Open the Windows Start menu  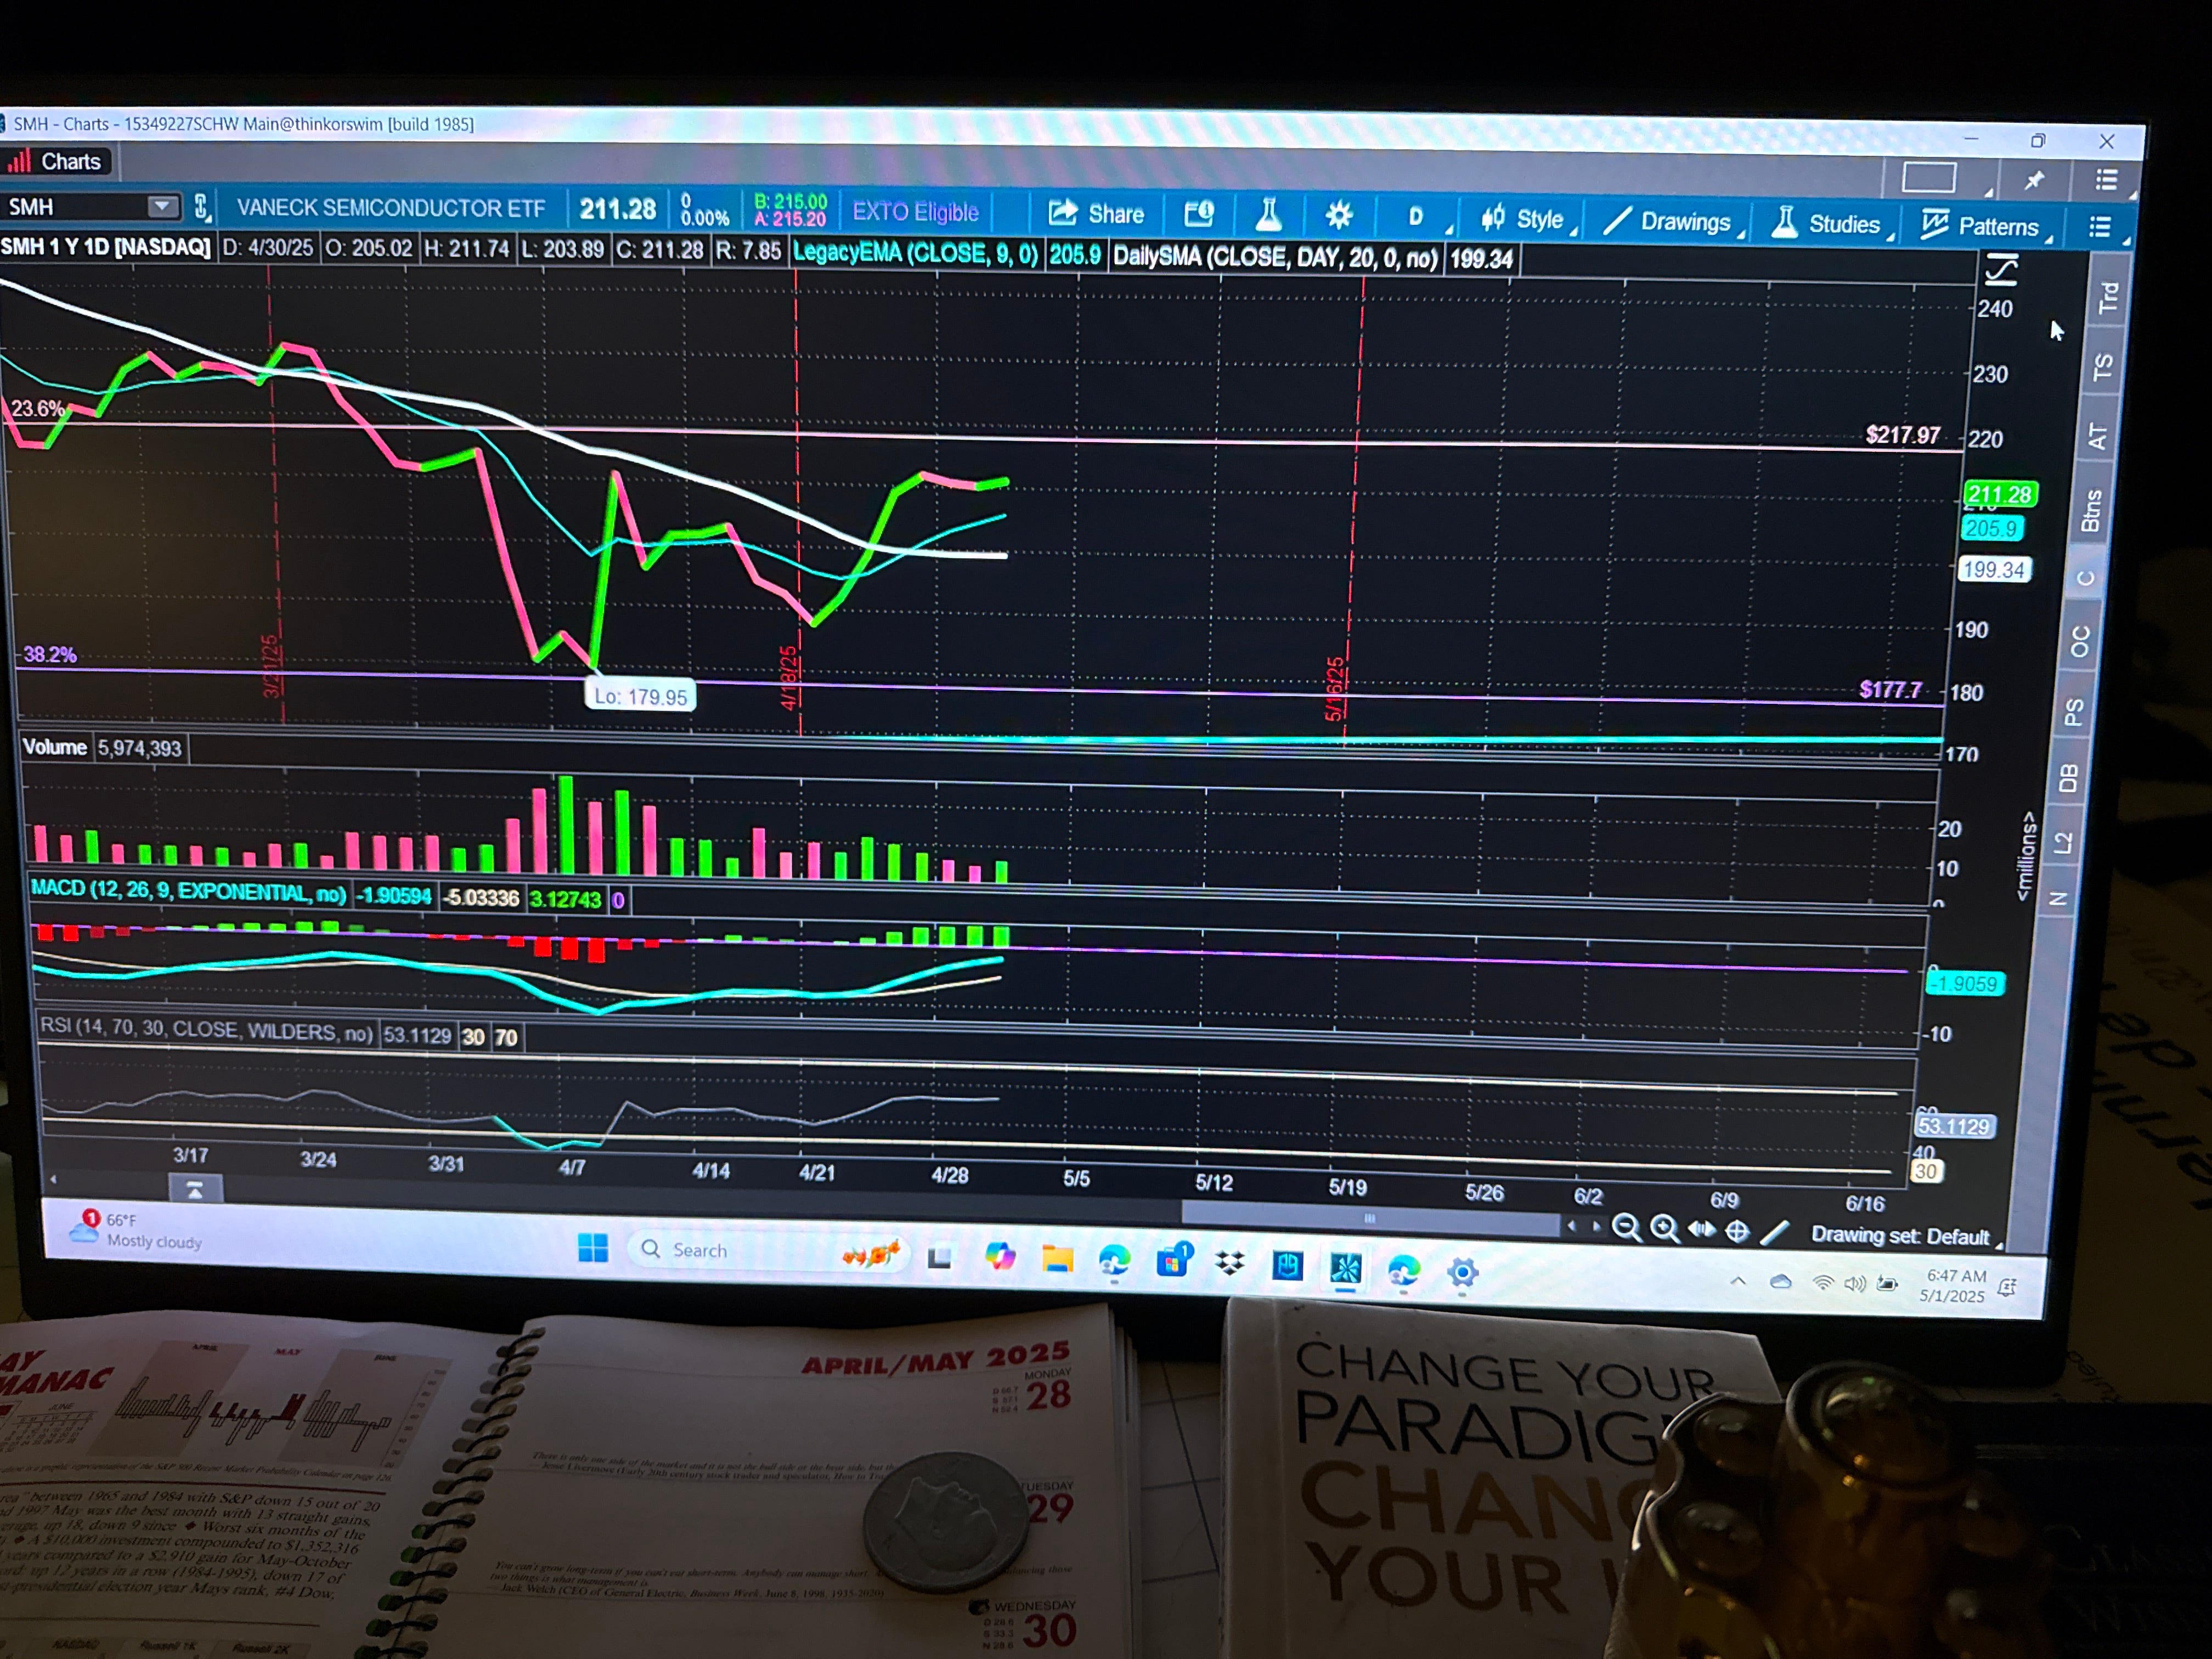click(593, 1248)
